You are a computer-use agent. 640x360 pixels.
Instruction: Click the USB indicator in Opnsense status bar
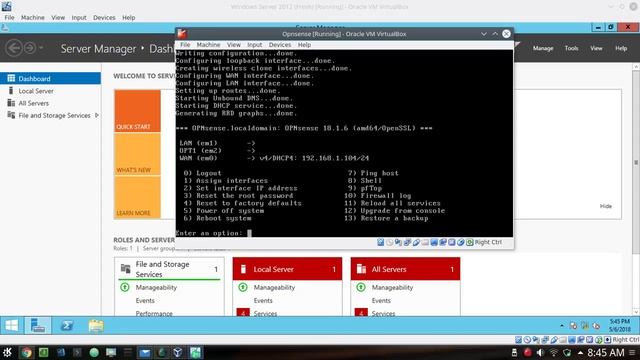tap(416, 242)
